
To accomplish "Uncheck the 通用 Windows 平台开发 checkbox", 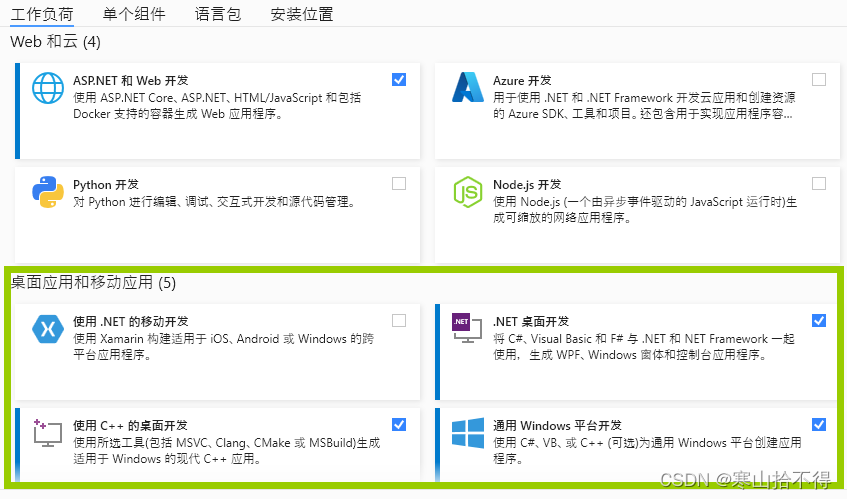I will (x=819, y=424).
